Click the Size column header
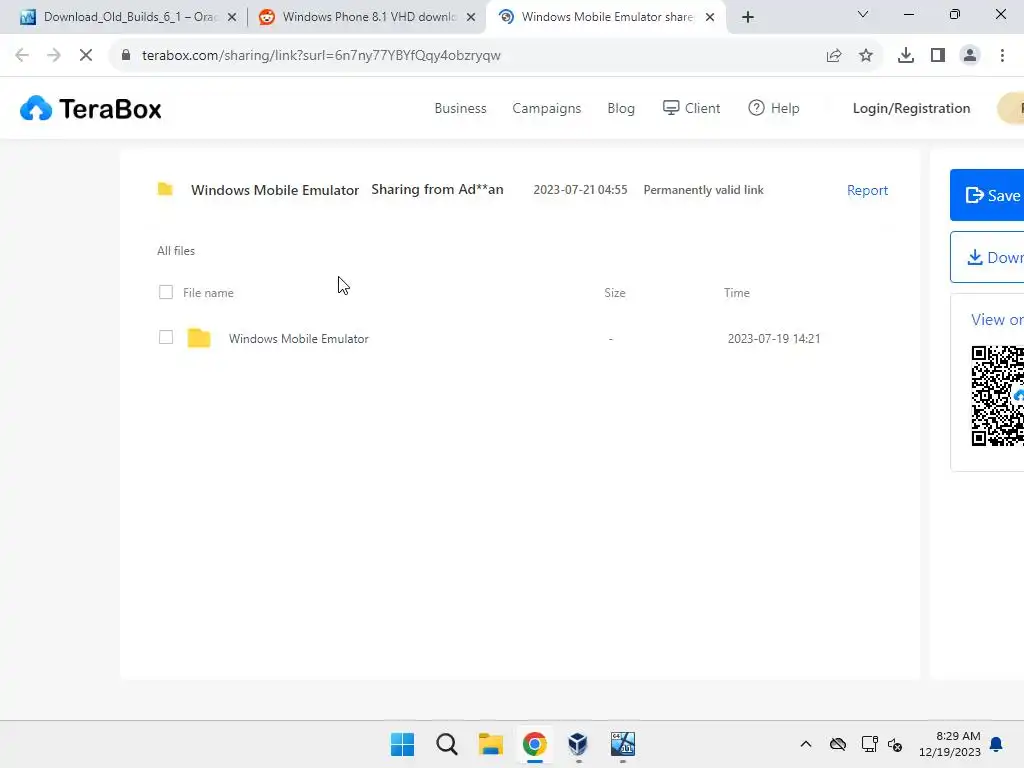 tap(615, 293)
